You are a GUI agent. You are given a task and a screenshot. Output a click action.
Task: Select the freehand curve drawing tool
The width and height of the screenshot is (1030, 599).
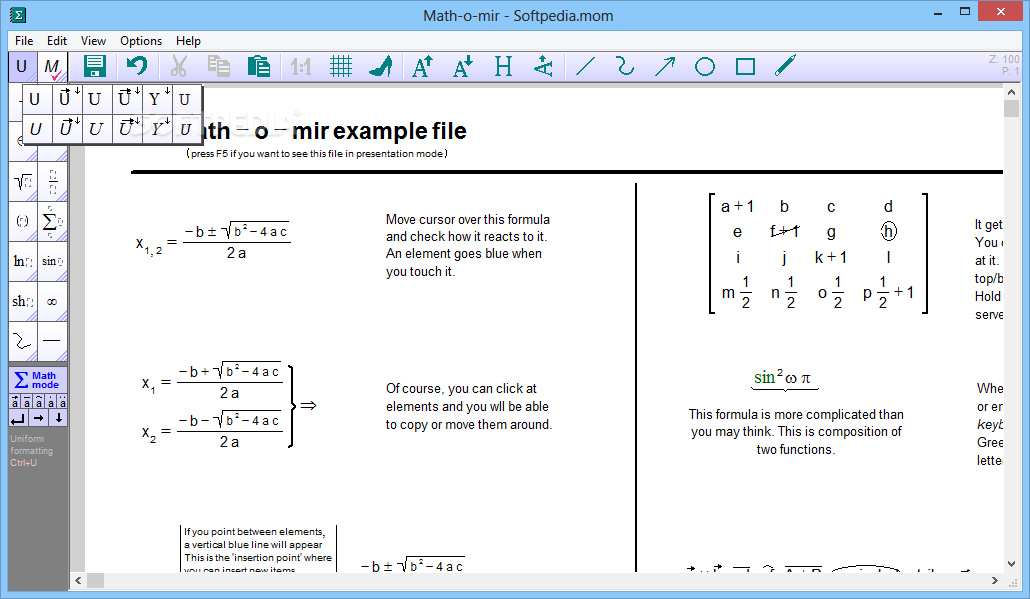point(625,66)
